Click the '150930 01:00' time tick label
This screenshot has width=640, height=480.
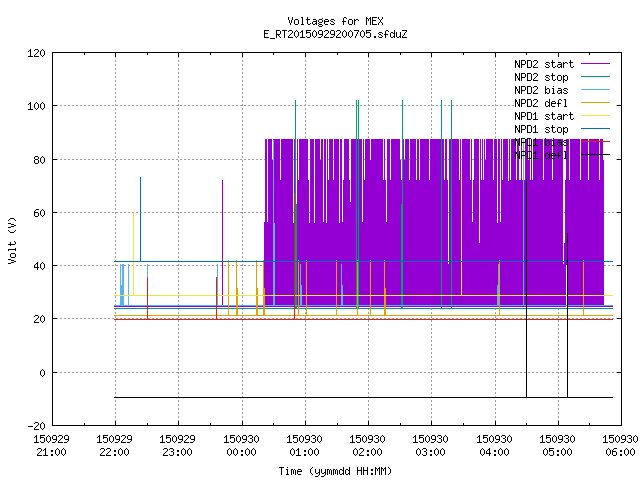(304, 446)
